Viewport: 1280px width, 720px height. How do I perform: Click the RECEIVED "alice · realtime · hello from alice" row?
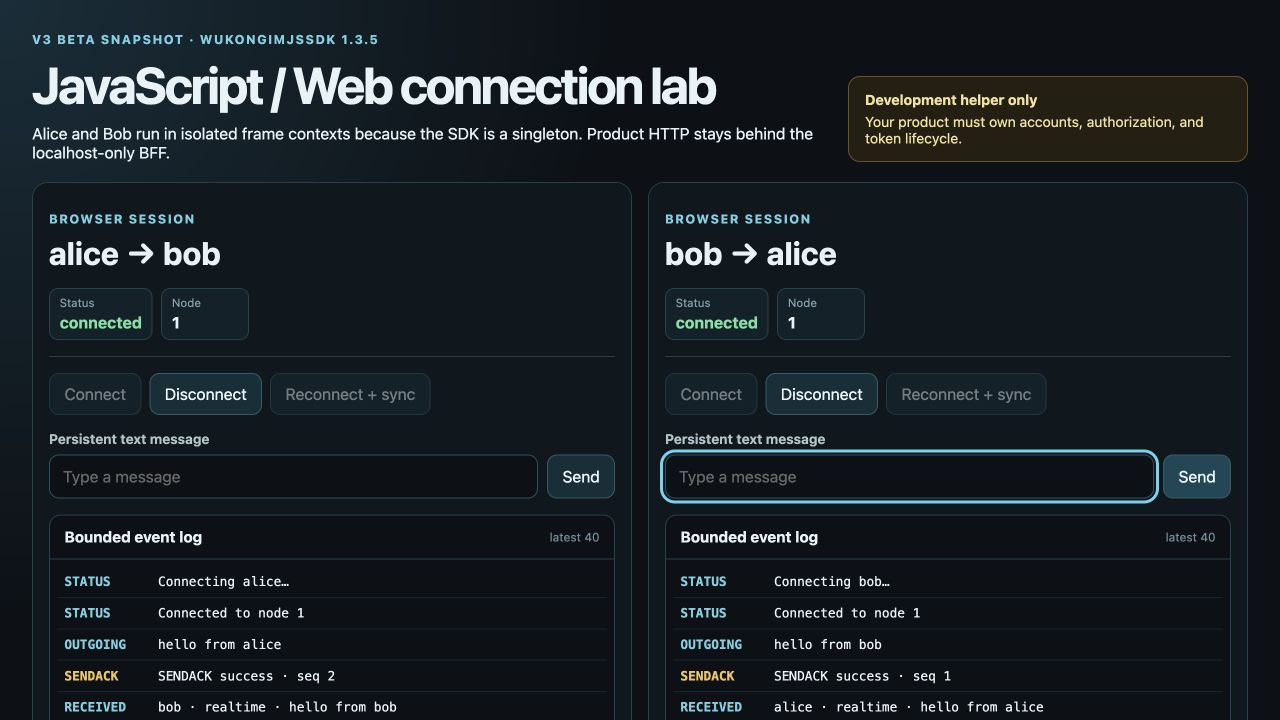pos(948,707)
